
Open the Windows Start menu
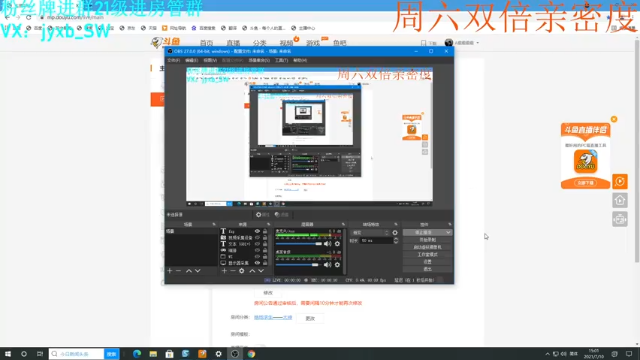pyautogui.click(x=8, y=353)
